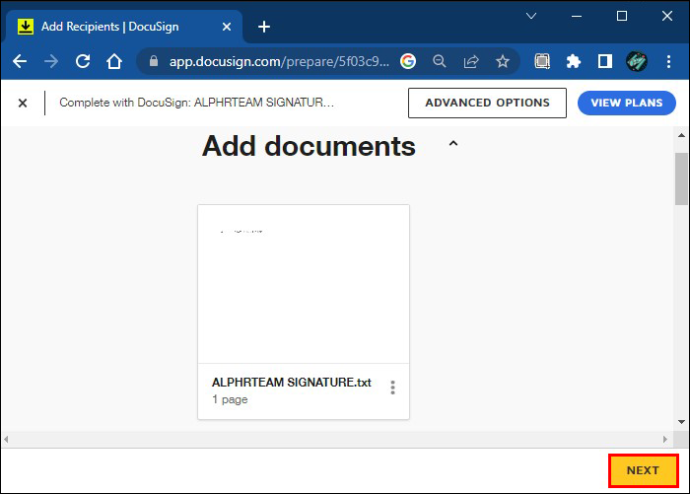Open ALPHRTEAM SIGNATURE document preview
This screenshot has width=690, height=494.
(304, 284)
